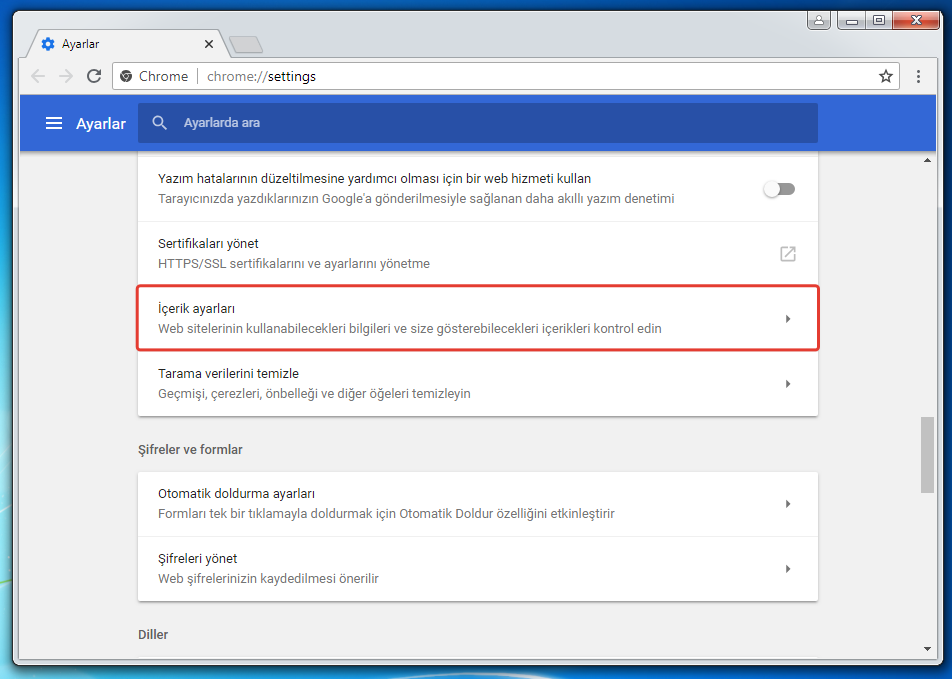
Task: Expand Şifreleri yönet arrow
Action: pyautogui.click(x=788, y=569)
